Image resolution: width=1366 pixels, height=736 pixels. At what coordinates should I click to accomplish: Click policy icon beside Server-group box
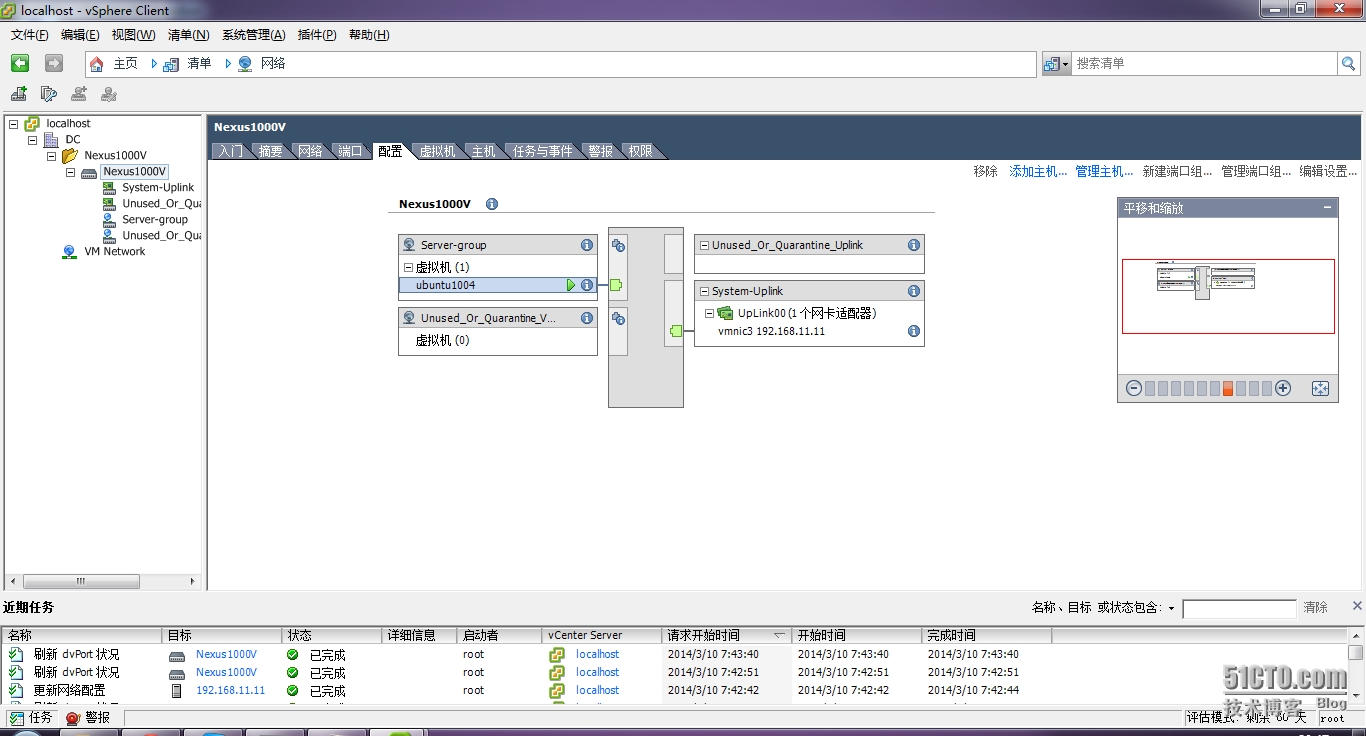pos(618,245)
